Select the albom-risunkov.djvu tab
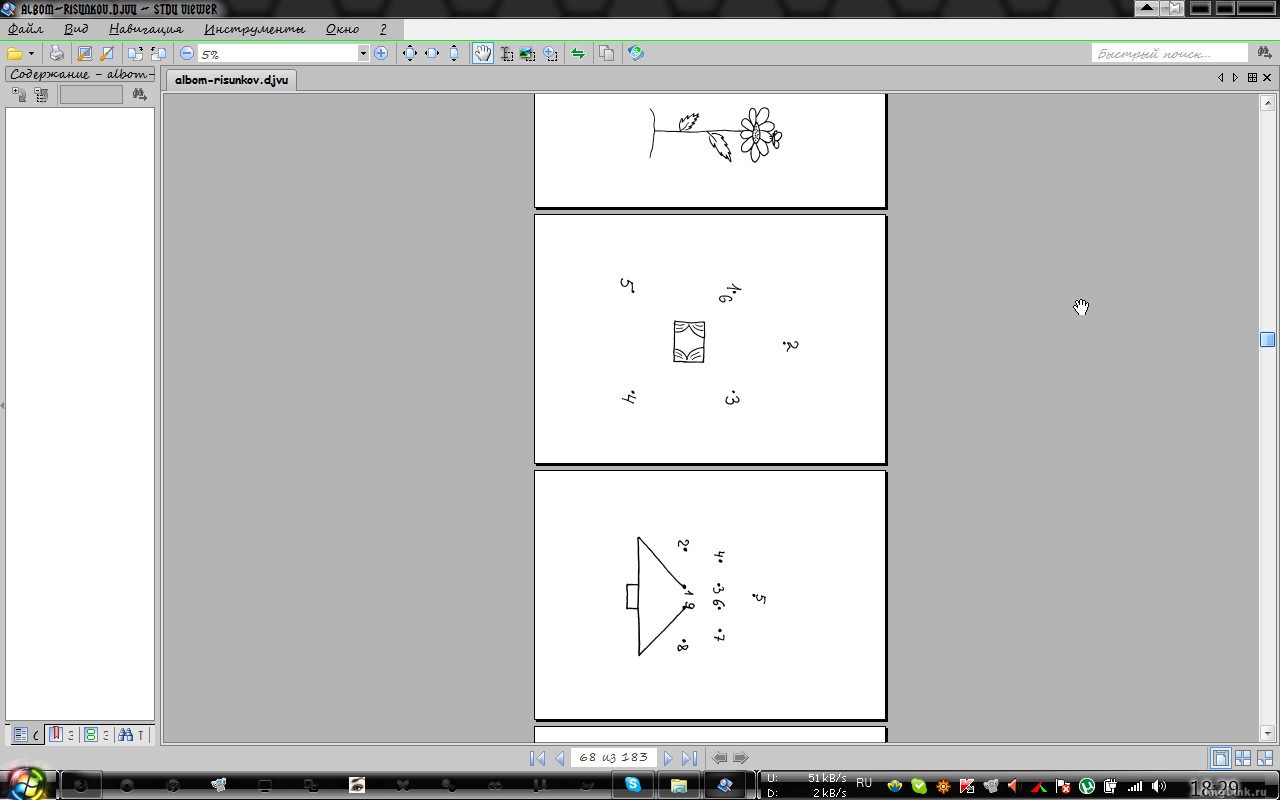 (x=230, y=79)
